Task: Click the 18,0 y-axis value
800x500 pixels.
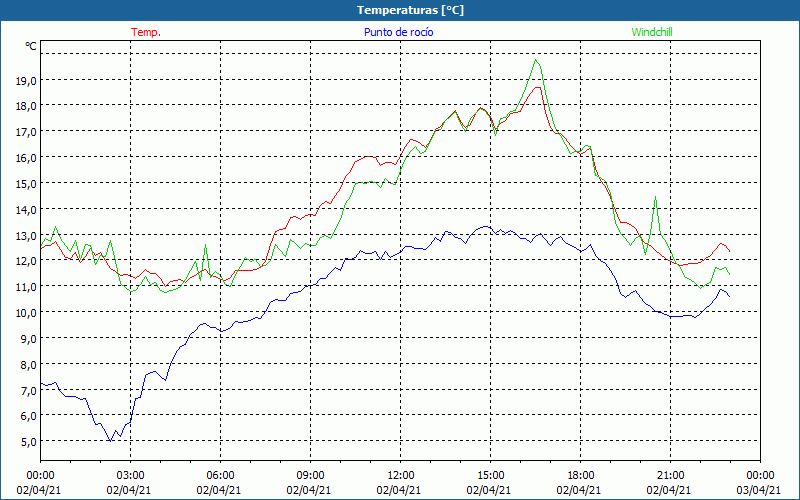Action: click(x=26, y=106)
